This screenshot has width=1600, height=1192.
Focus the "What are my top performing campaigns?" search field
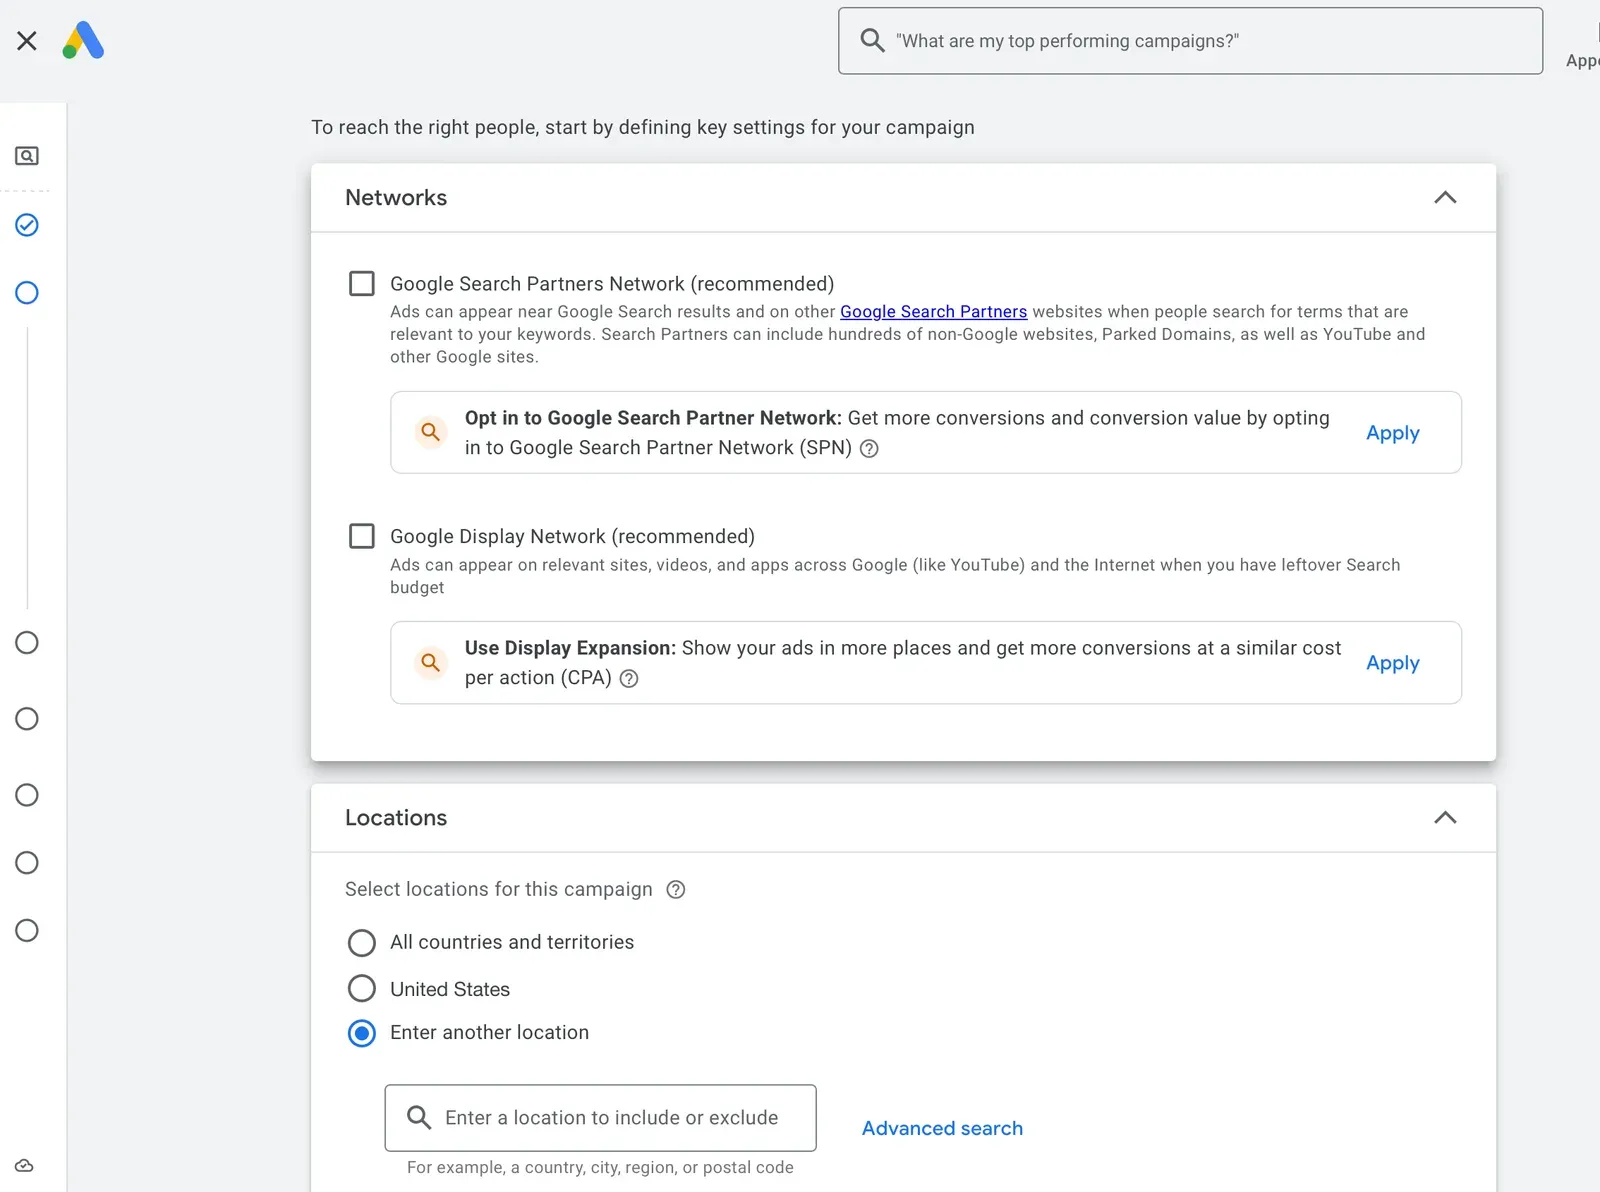[1190, 41]
